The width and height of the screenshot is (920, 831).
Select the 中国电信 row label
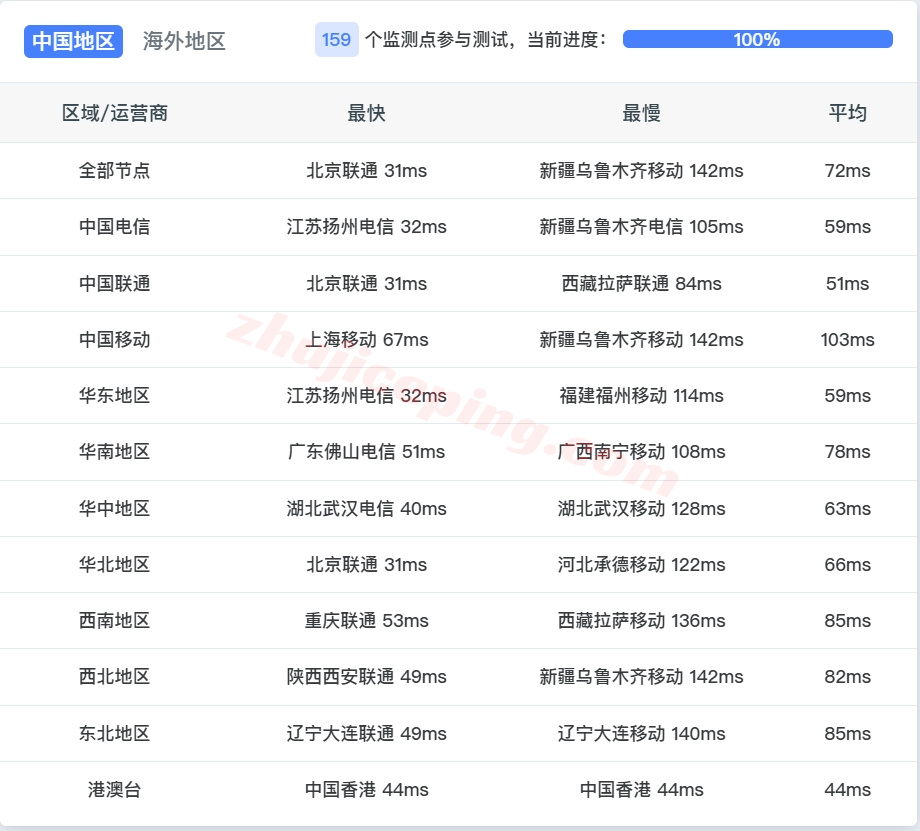115,227
